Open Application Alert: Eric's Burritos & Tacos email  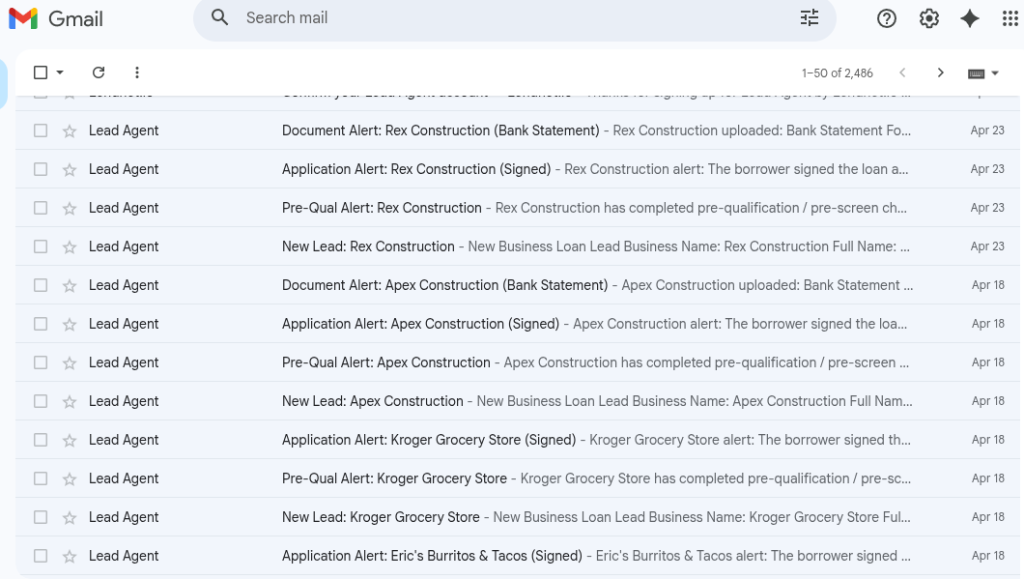[x=517, y=556]
